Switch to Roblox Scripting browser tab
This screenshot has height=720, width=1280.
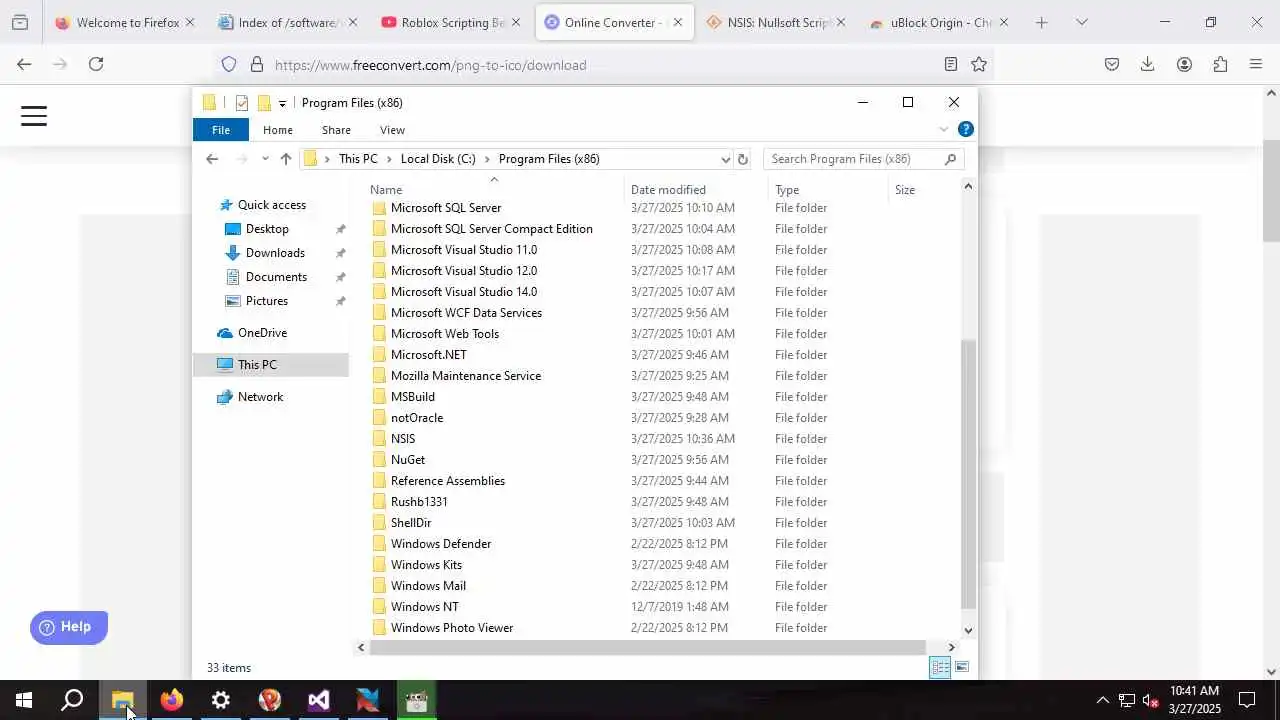(453, 22)
